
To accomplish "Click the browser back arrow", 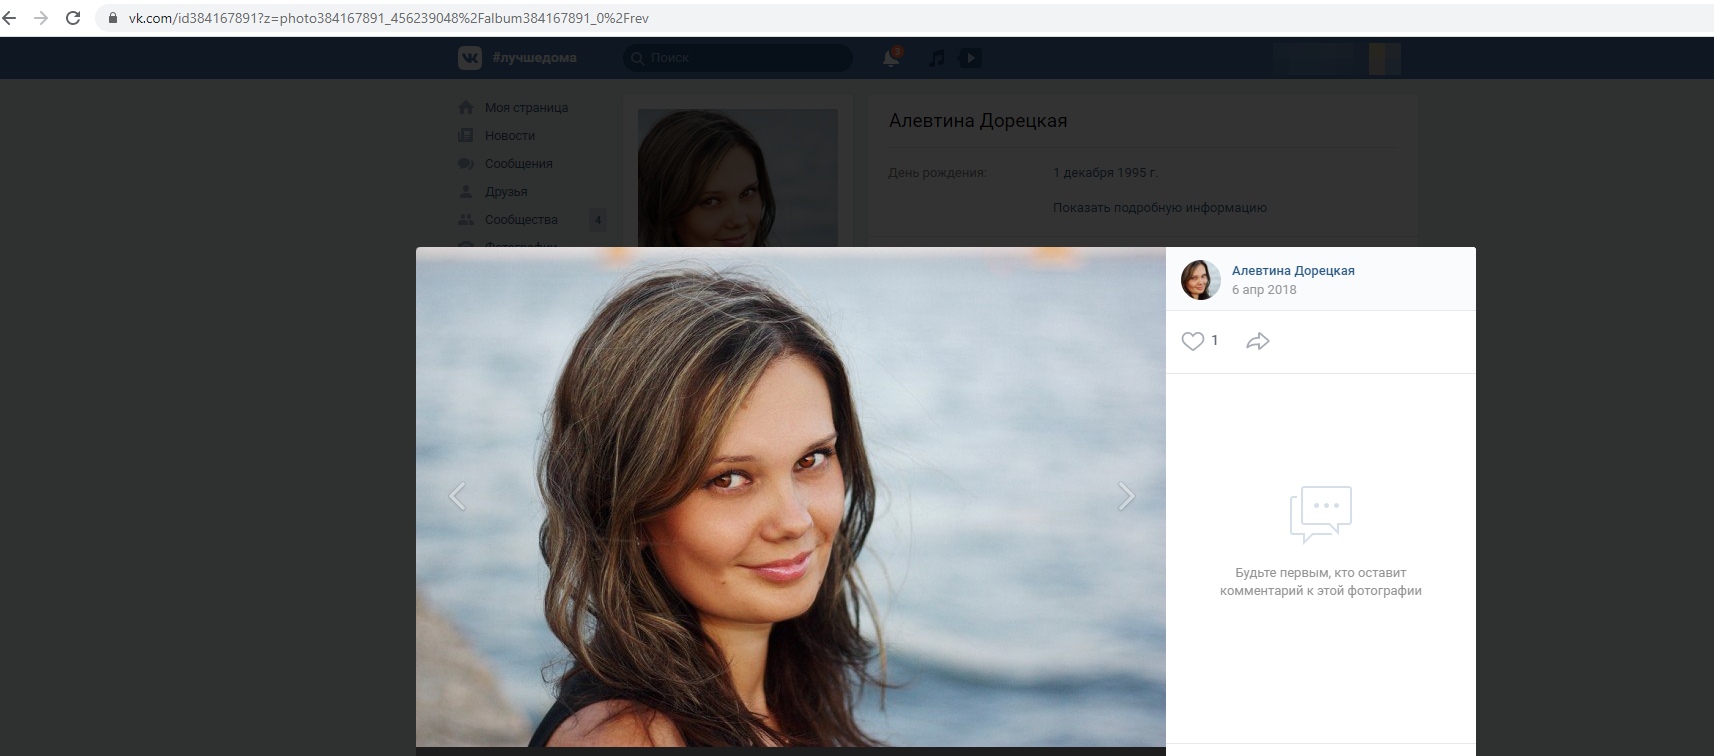I will [x=9, y=18].
